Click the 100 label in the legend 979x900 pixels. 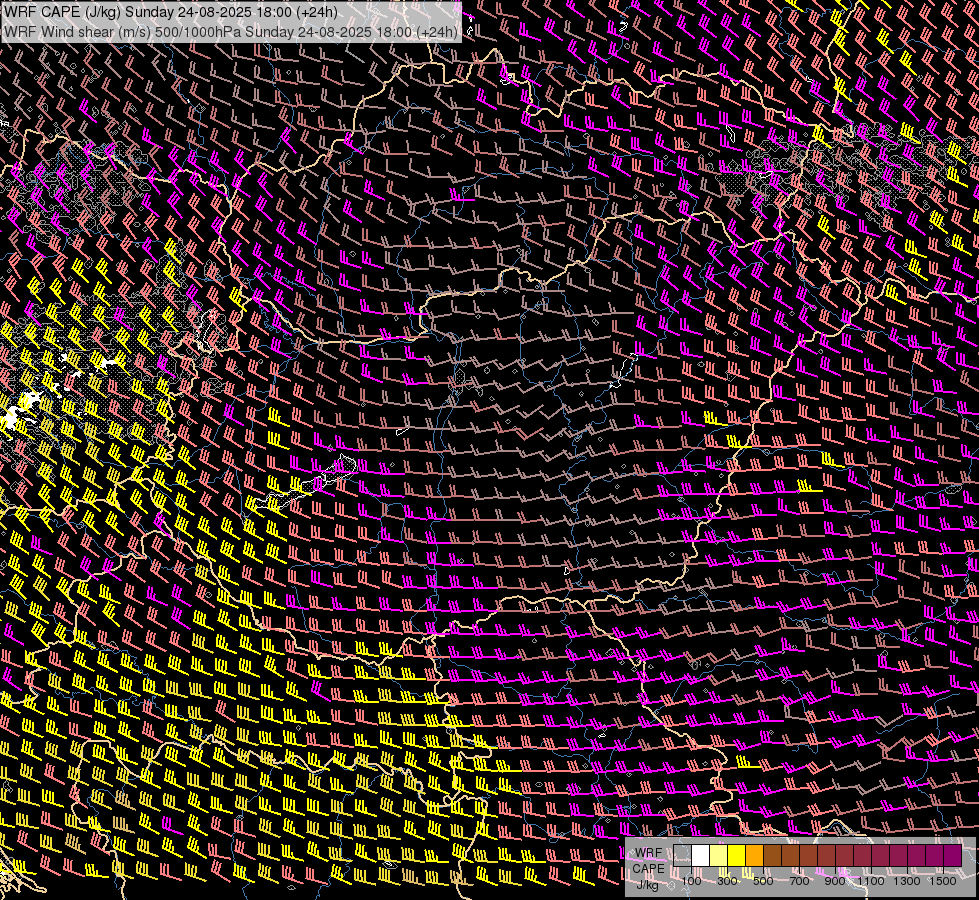pos(691,881)
